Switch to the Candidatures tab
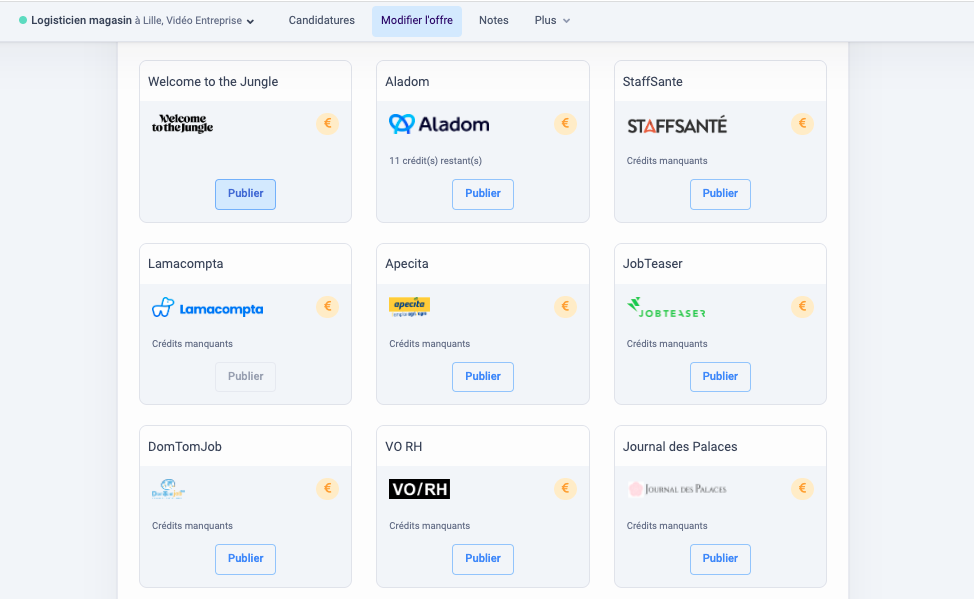The image size is (974, 599). [x=321, y=21]
